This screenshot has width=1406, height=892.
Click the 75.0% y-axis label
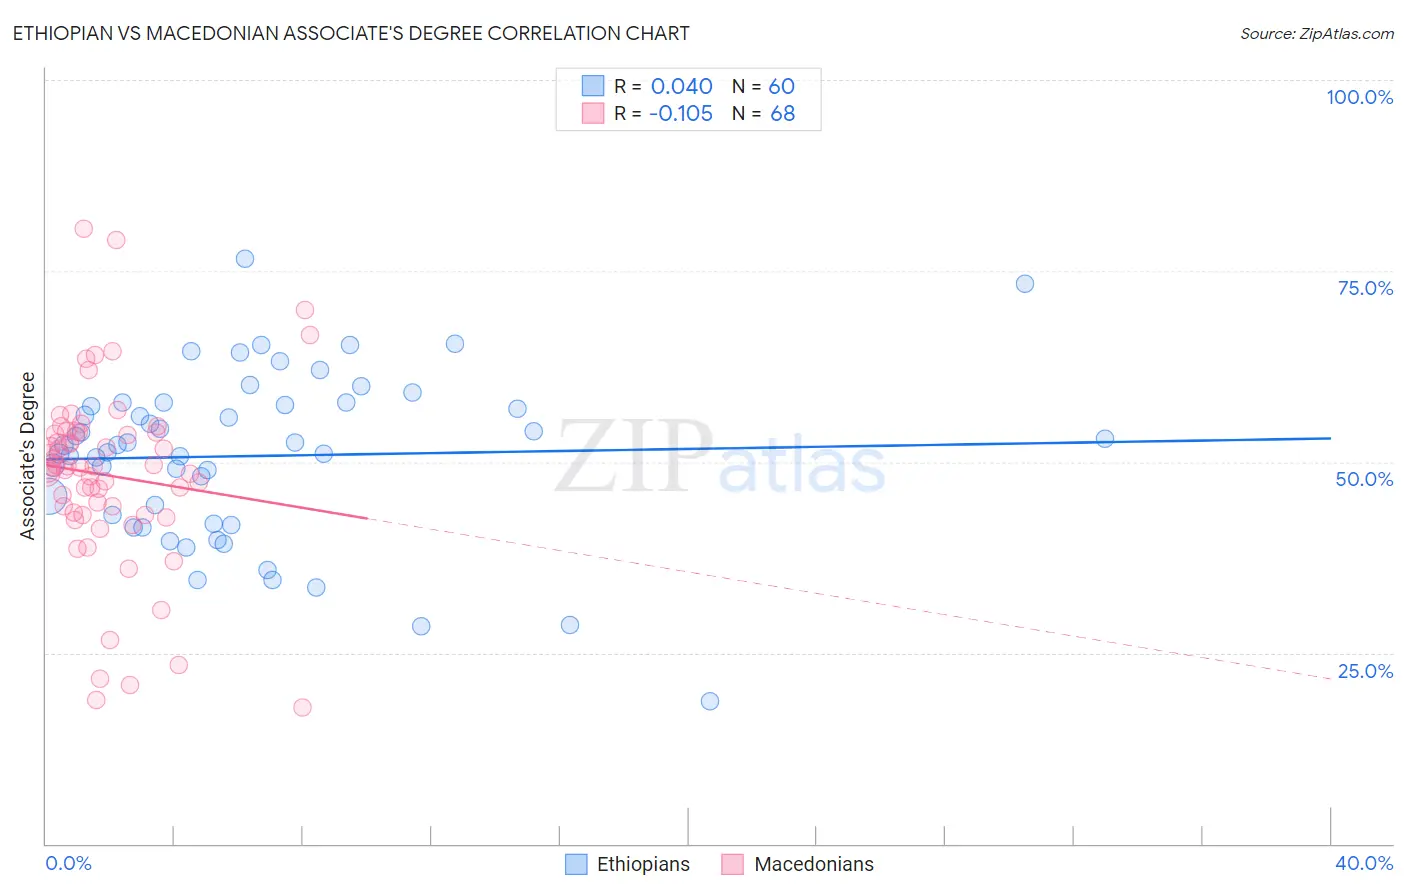(1365, 288)
